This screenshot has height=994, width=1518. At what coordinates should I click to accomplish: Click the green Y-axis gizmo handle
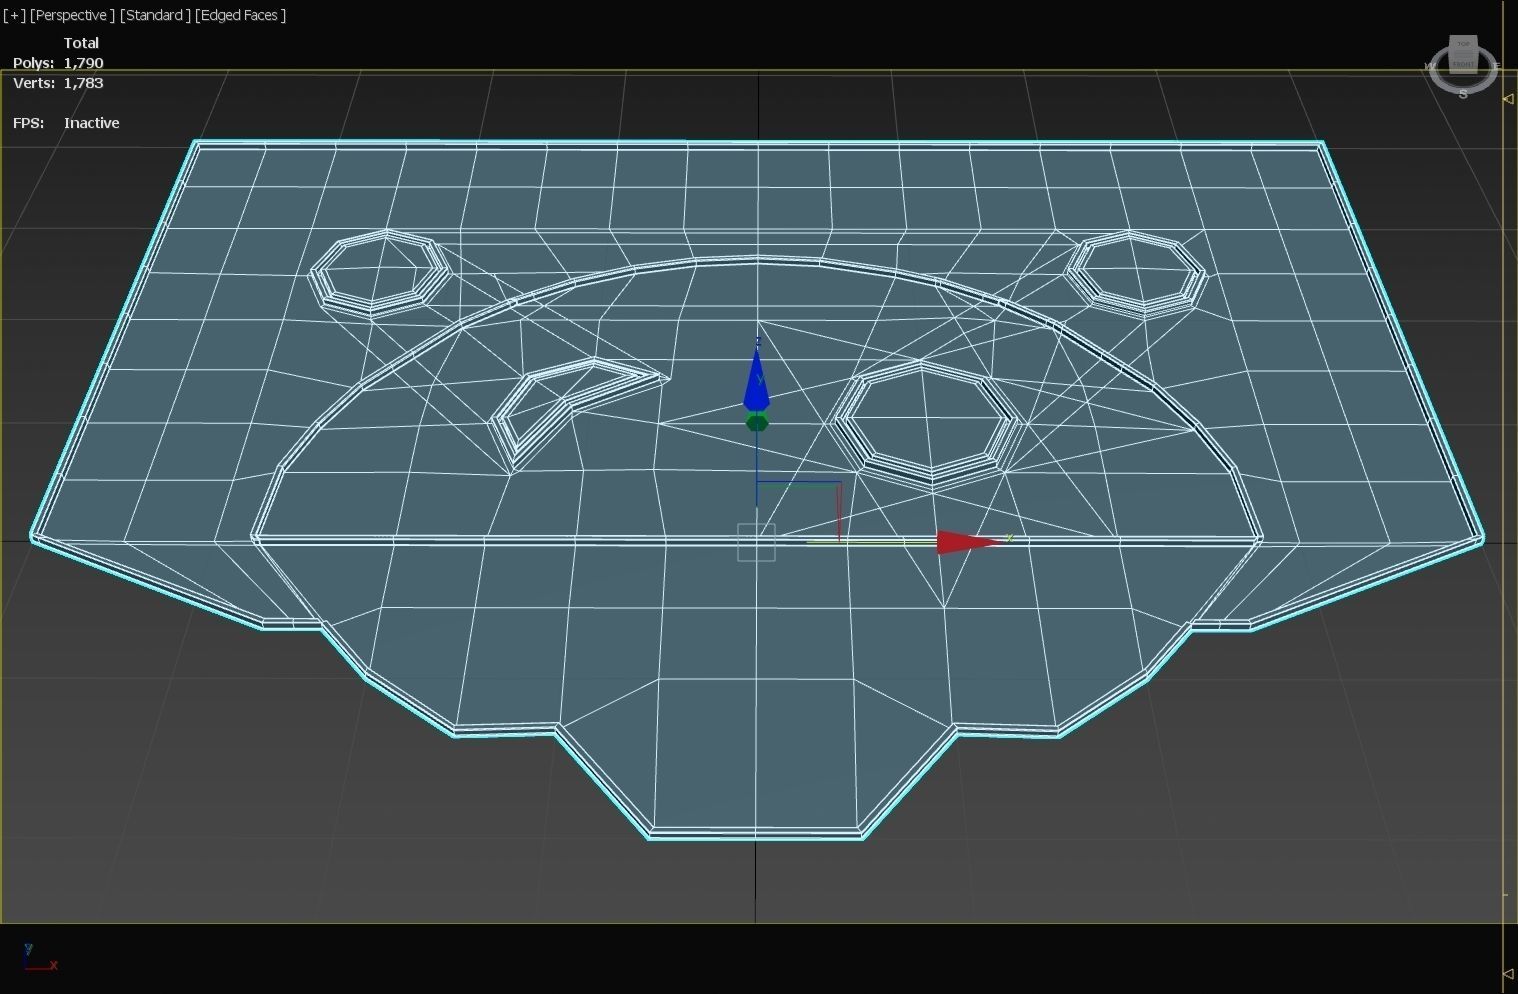pos(757,423)
